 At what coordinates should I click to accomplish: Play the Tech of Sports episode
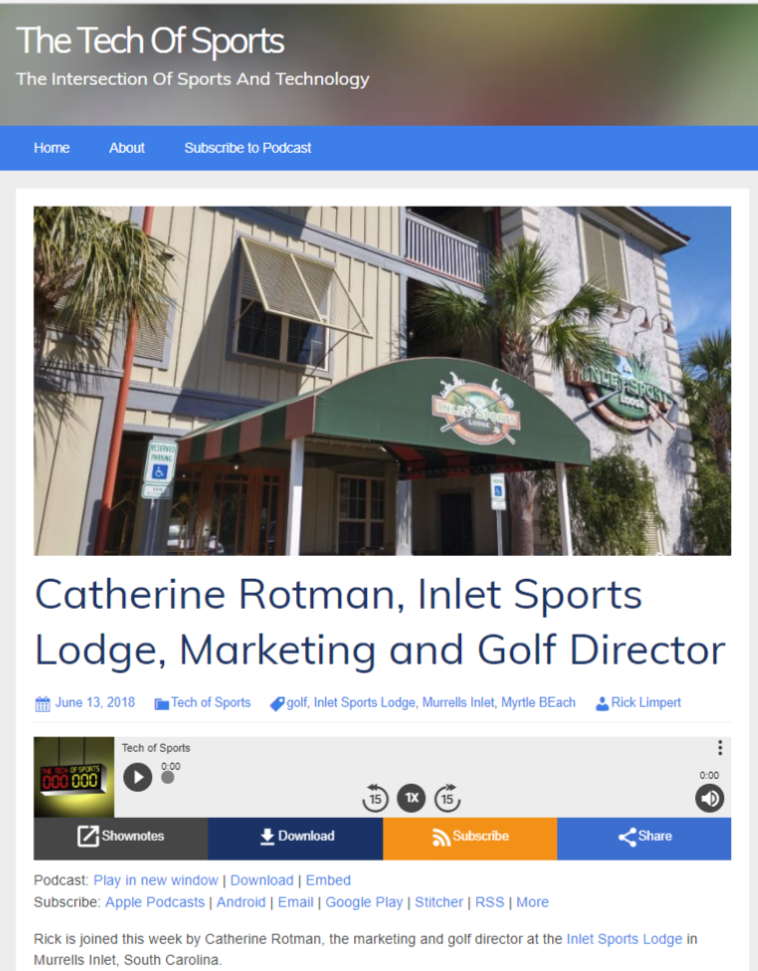(137, 777)
